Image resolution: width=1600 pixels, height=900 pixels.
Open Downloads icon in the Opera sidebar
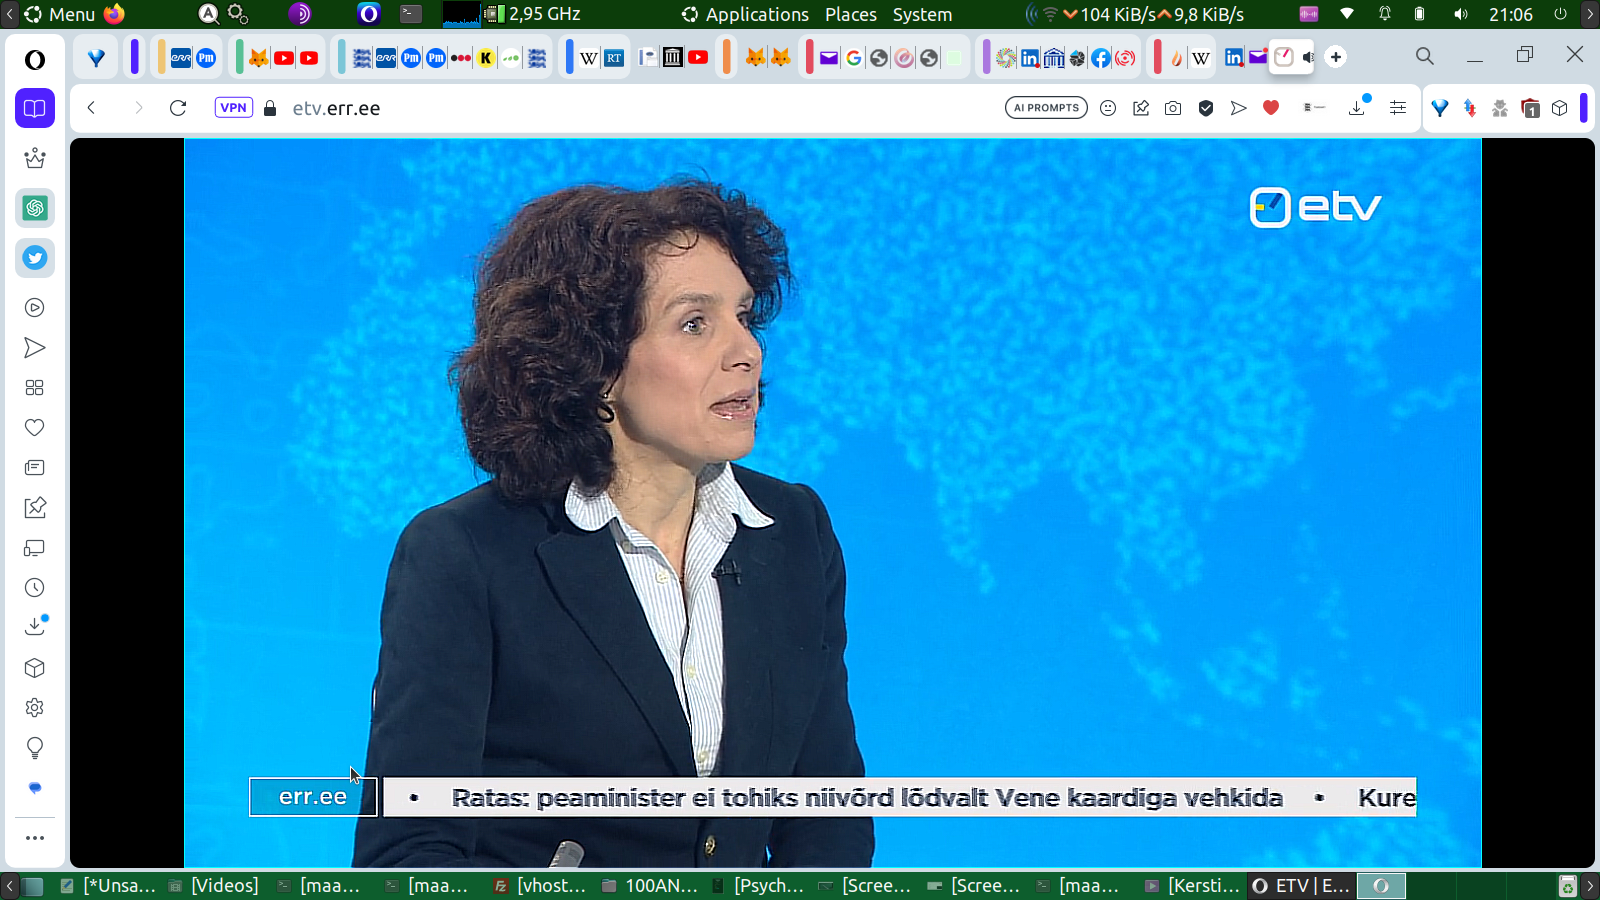point(35,626)
